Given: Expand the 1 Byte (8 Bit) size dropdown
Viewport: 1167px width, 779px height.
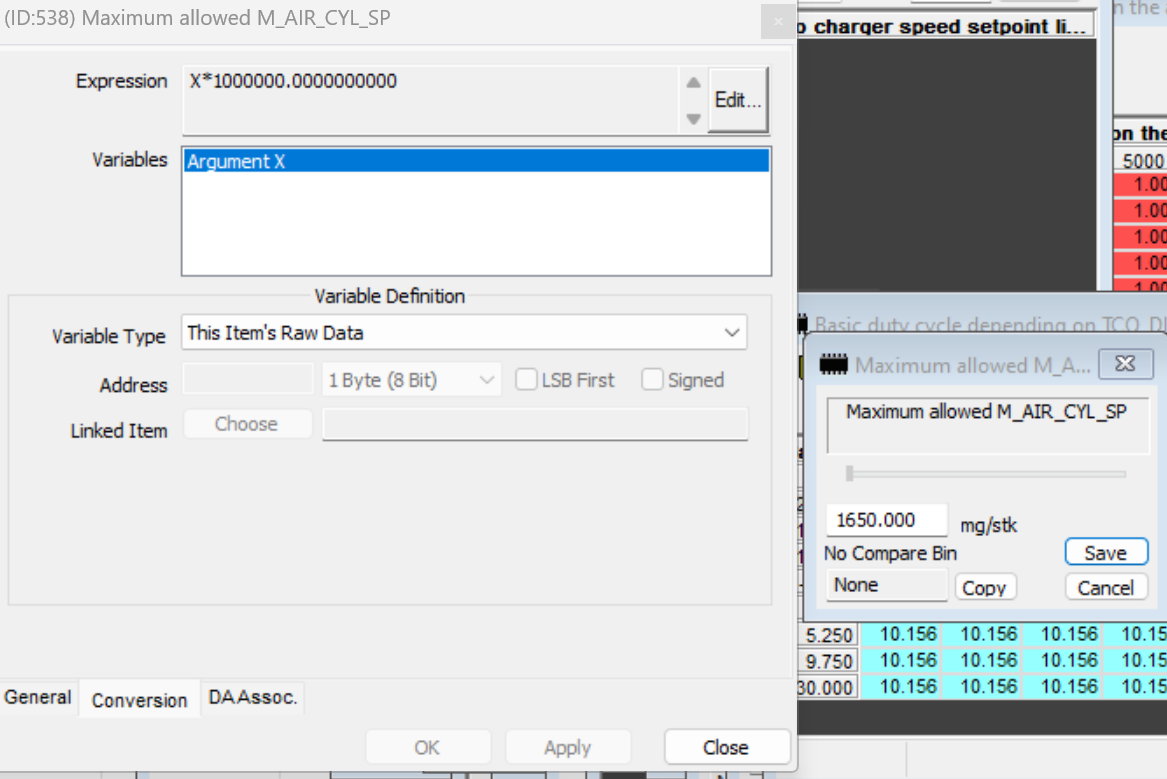Looking at the screenshot, I should 412,380.
